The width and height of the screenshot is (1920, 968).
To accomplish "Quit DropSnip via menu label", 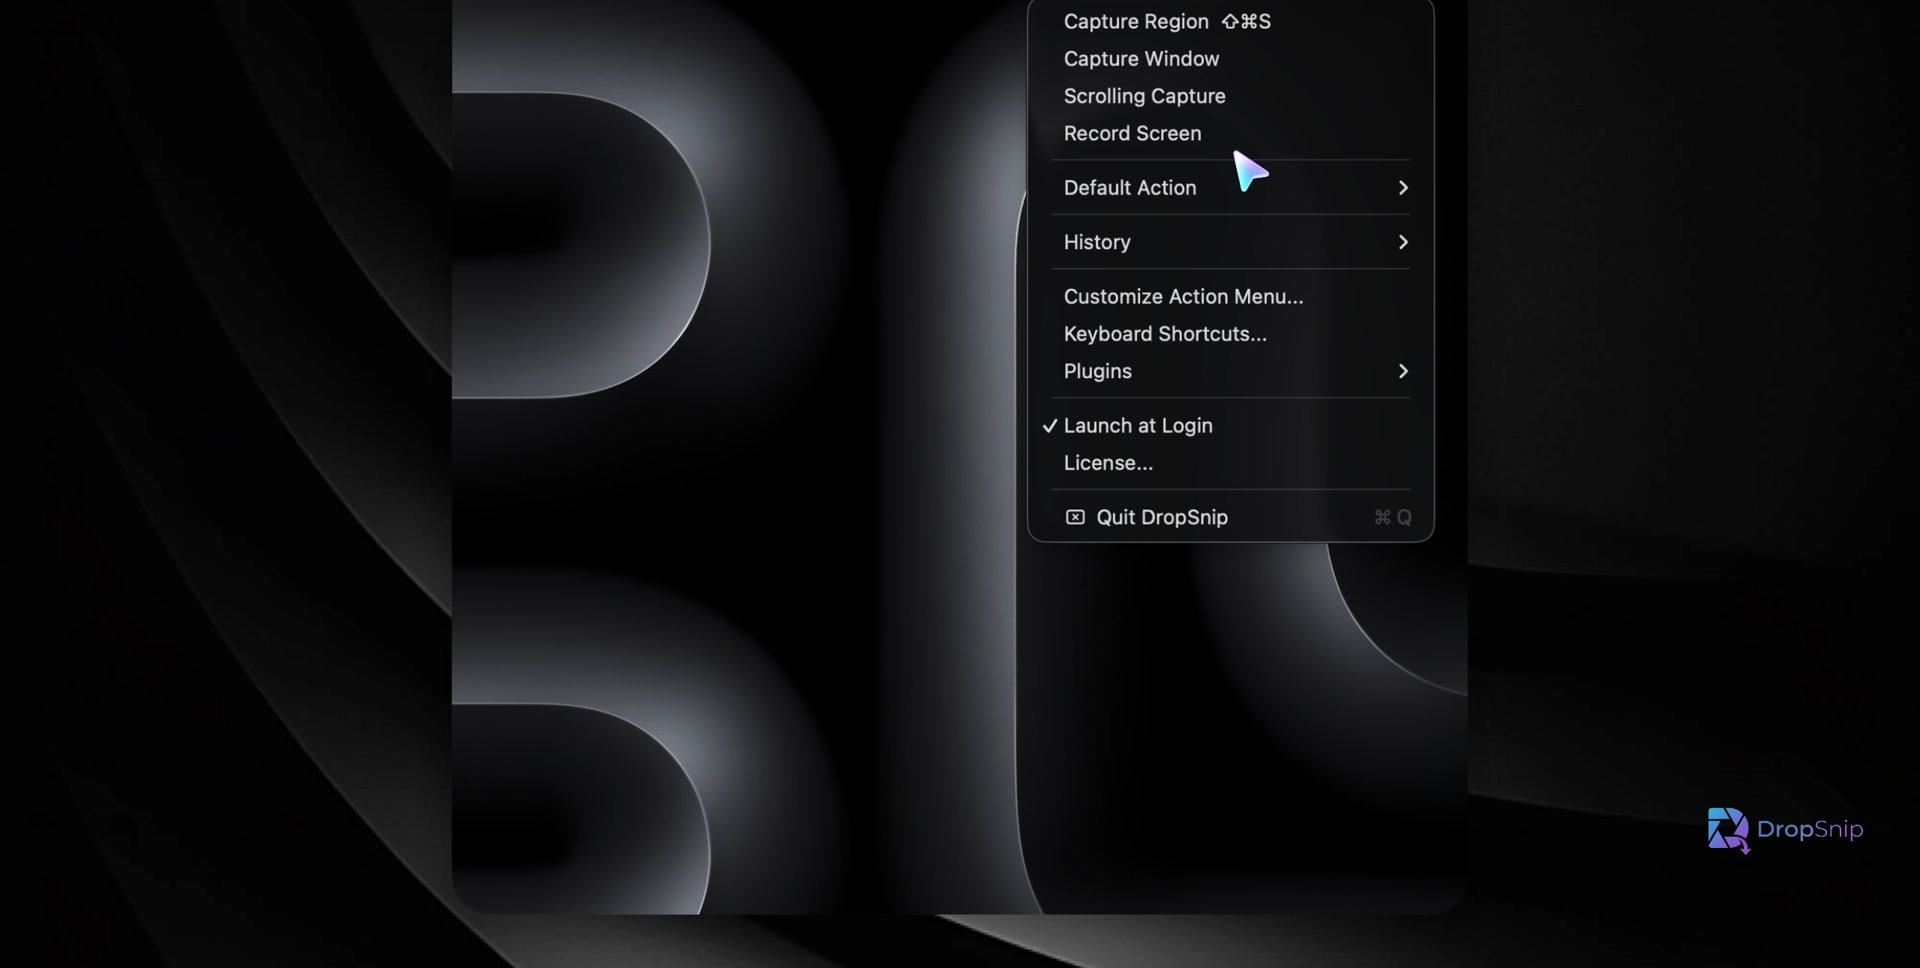I will (x=1161, y=517).
